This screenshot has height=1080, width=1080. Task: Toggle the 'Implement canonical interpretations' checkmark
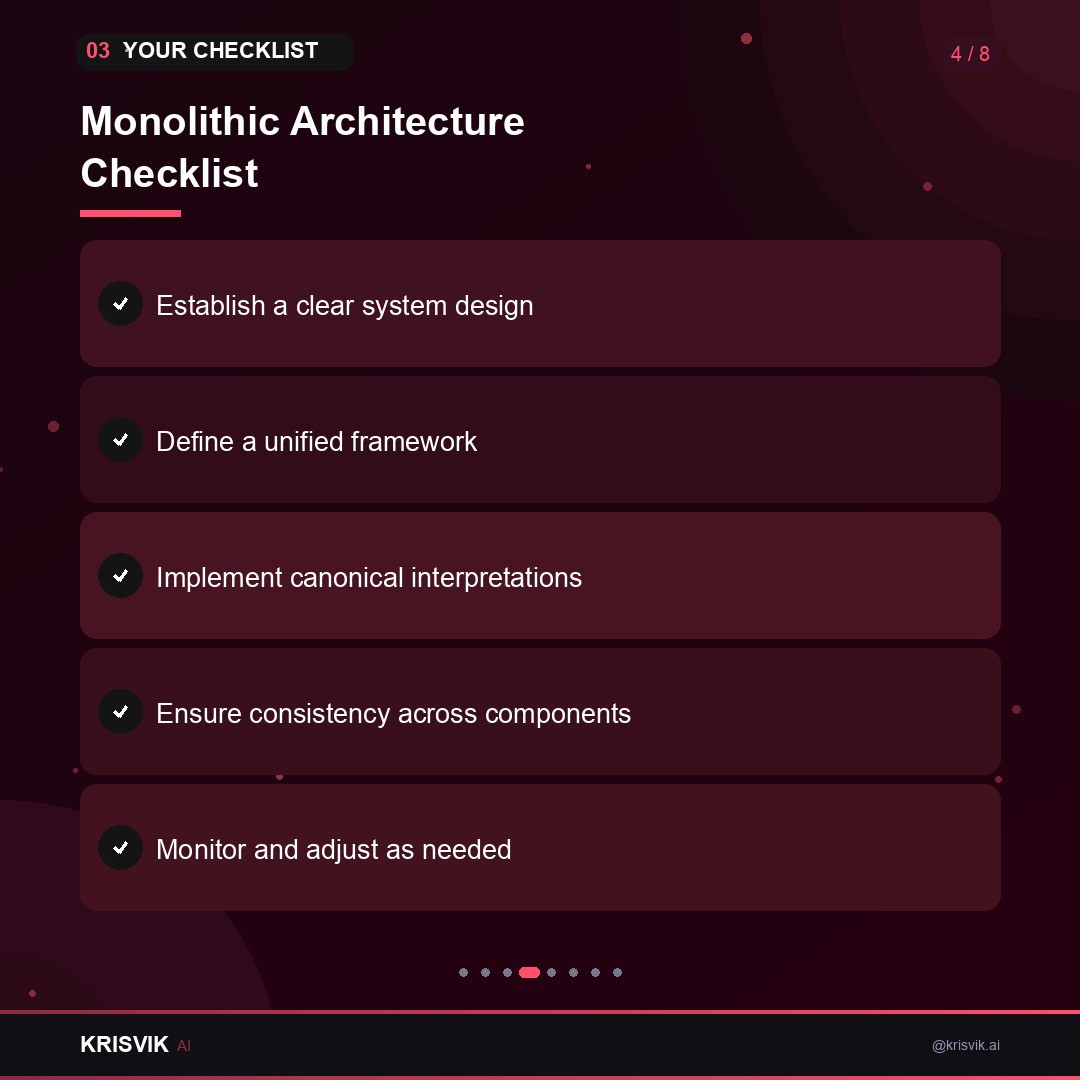click(121, 576)
